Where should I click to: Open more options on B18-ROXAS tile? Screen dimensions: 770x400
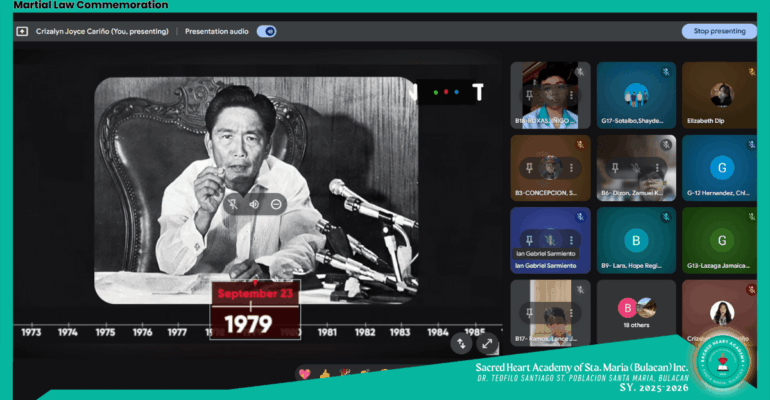pos(571,95)
